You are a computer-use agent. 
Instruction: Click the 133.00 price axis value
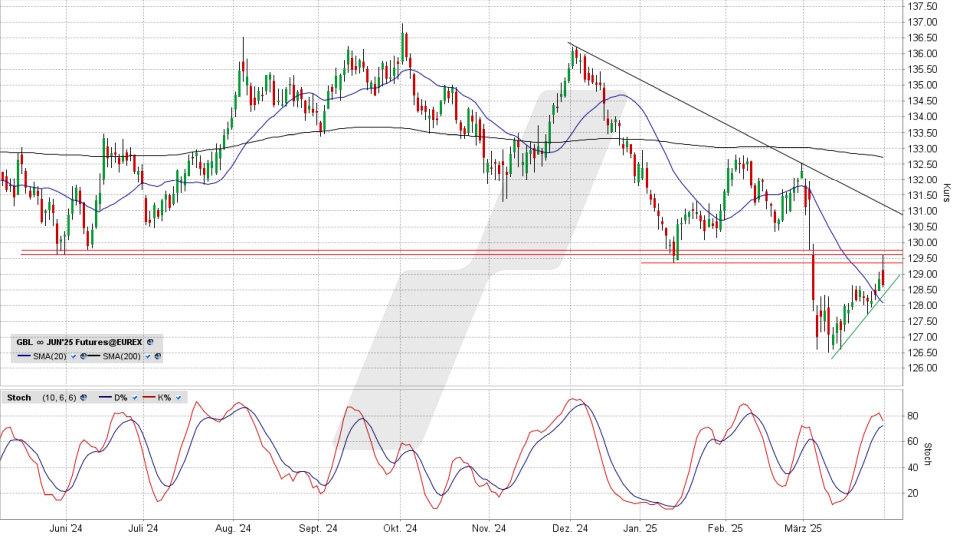(x=922, y=148)
